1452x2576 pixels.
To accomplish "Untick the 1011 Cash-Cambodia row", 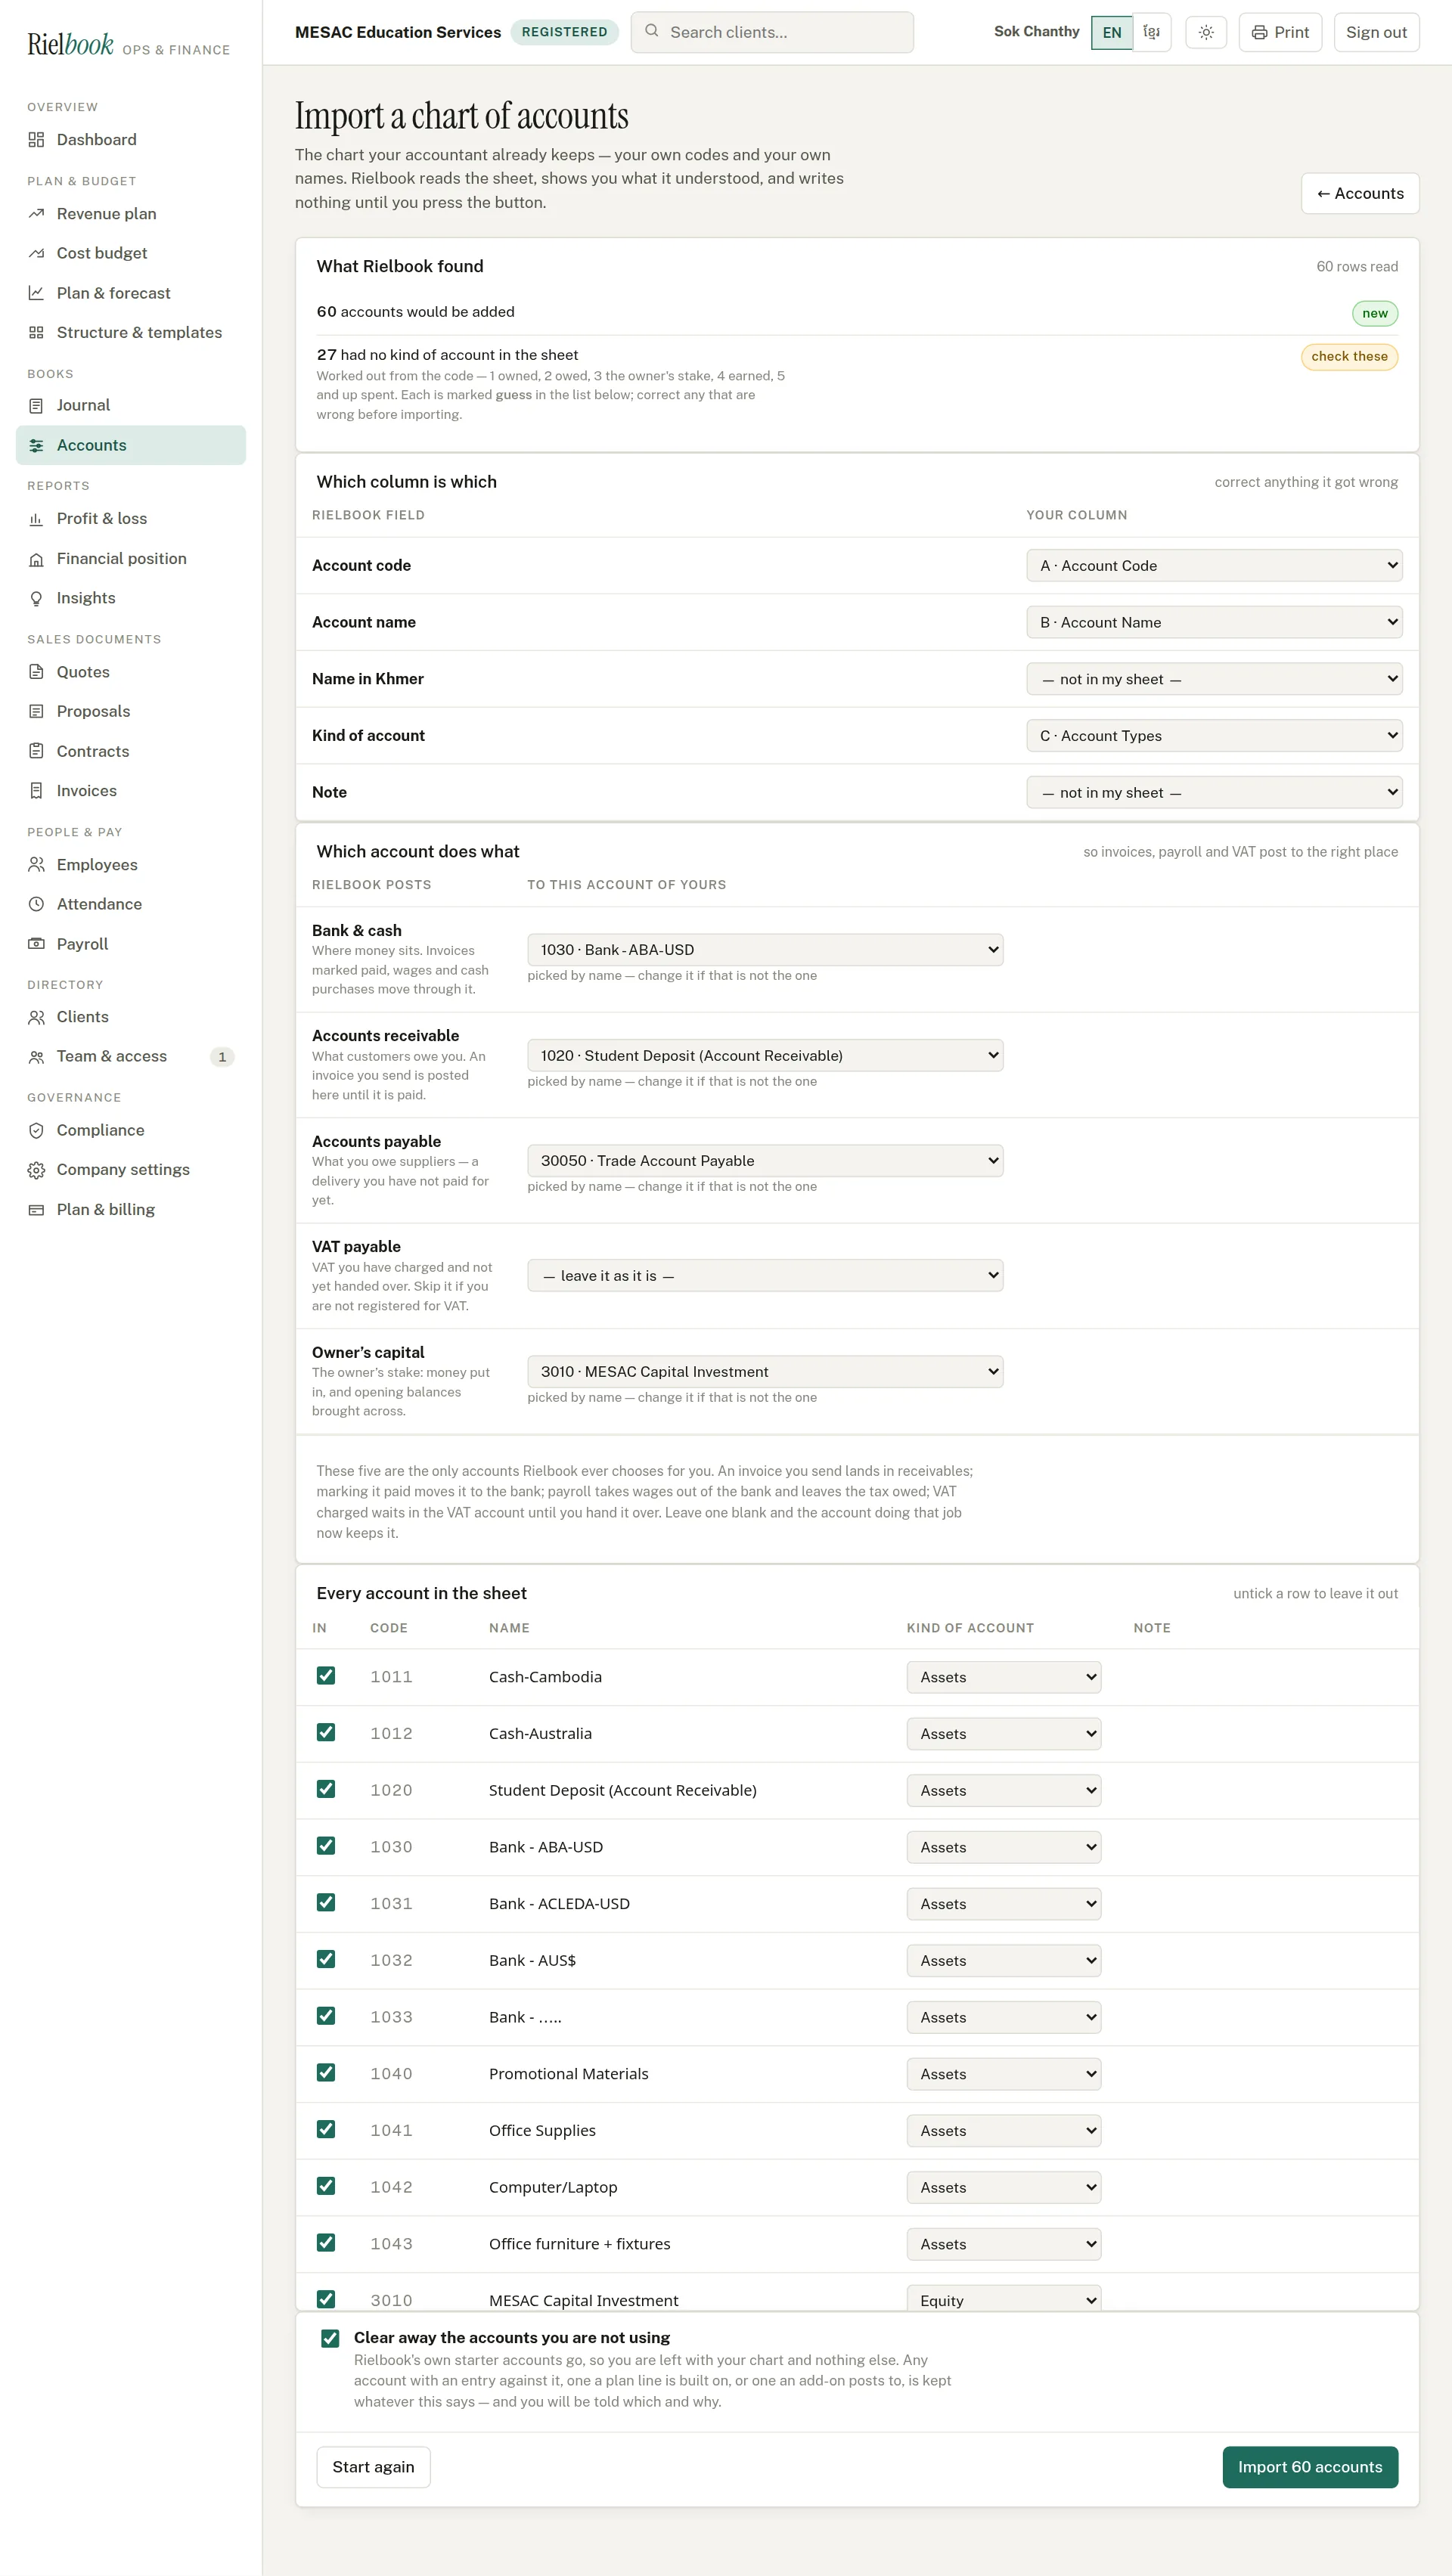I will pyautogui.click(x=326, y=1676).
